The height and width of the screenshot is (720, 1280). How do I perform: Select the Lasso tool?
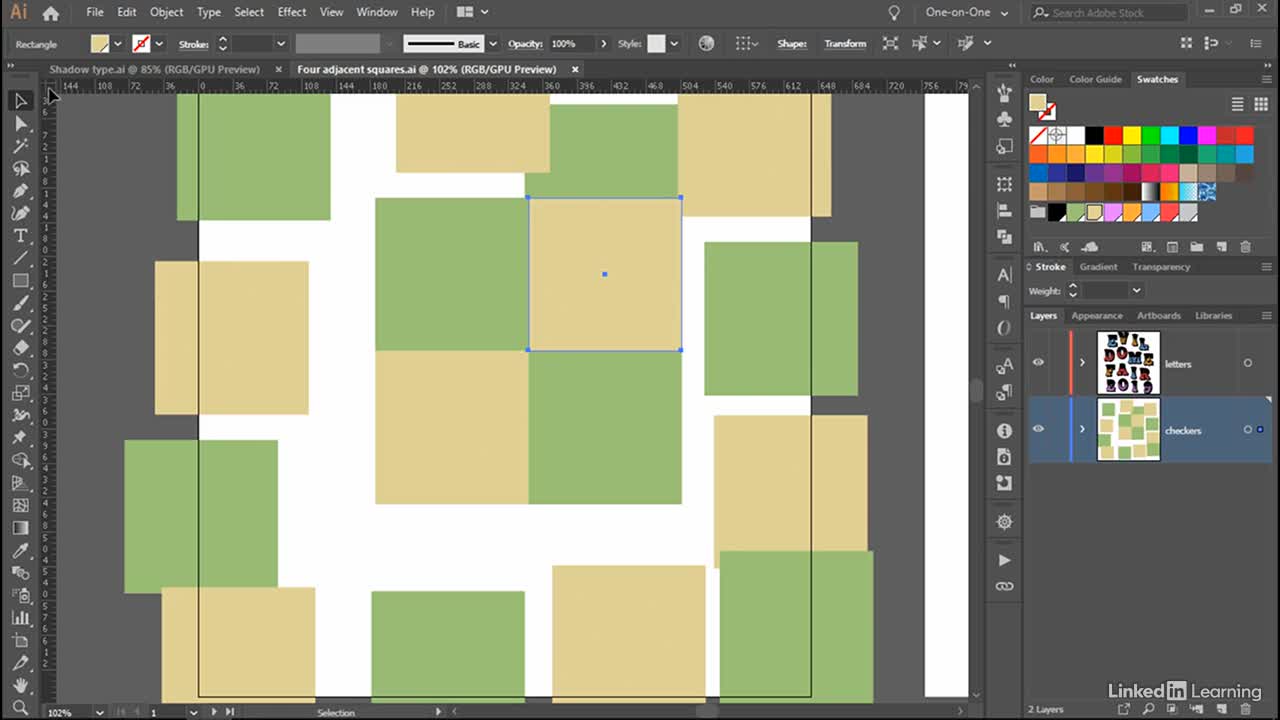coord(20,168)
